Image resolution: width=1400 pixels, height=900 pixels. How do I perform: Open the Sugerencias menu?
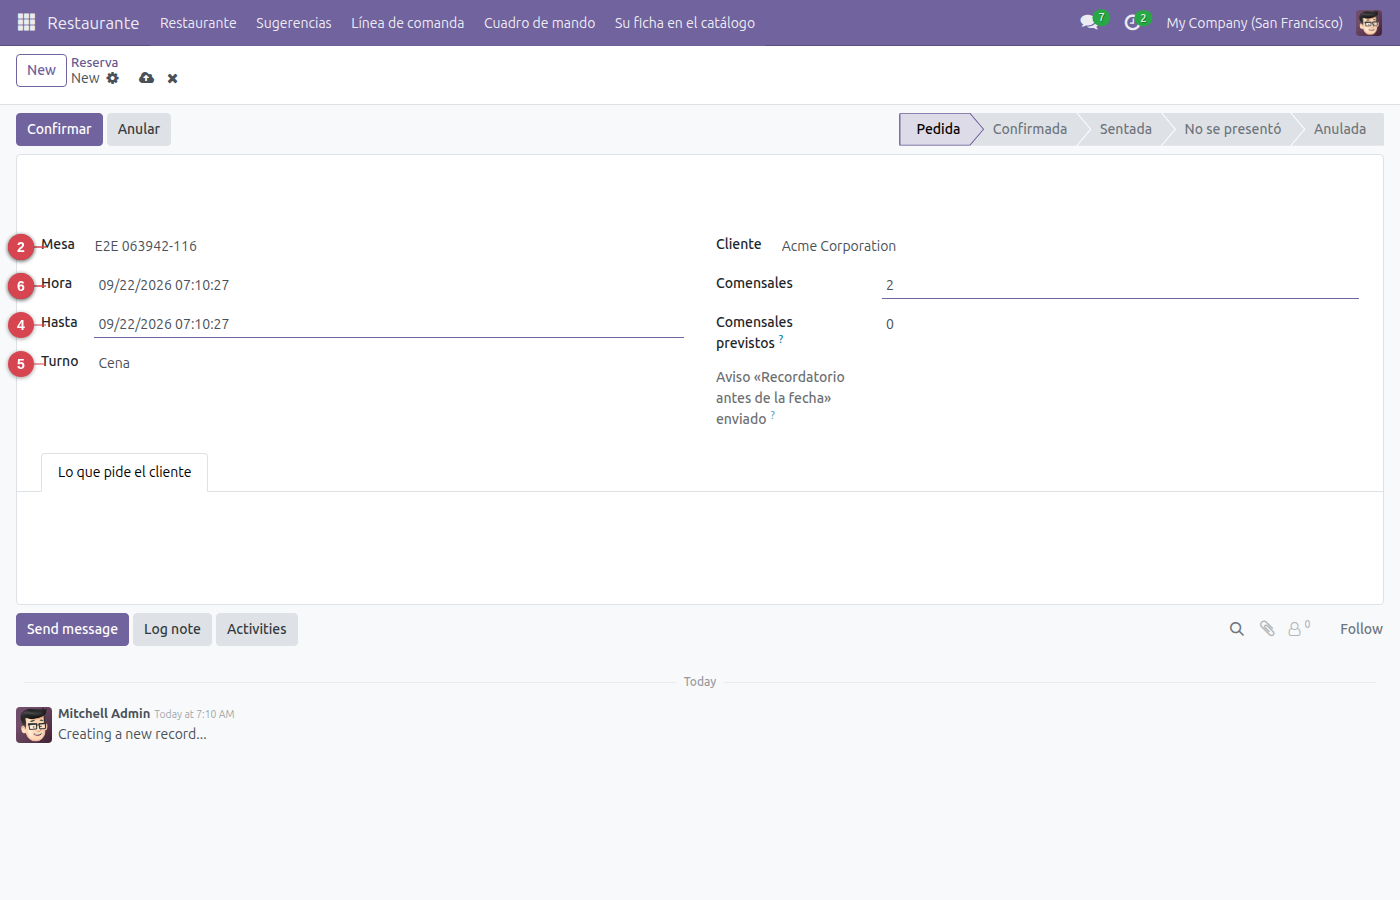(294, 22)
